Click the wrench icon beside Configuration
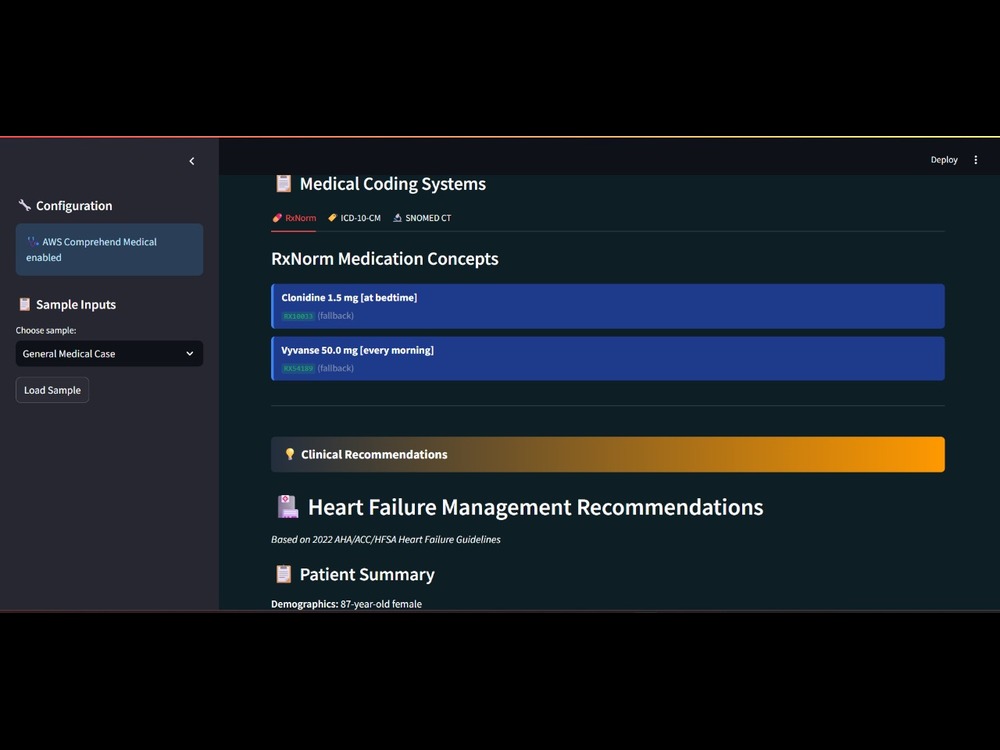 [x=24, y=205]
